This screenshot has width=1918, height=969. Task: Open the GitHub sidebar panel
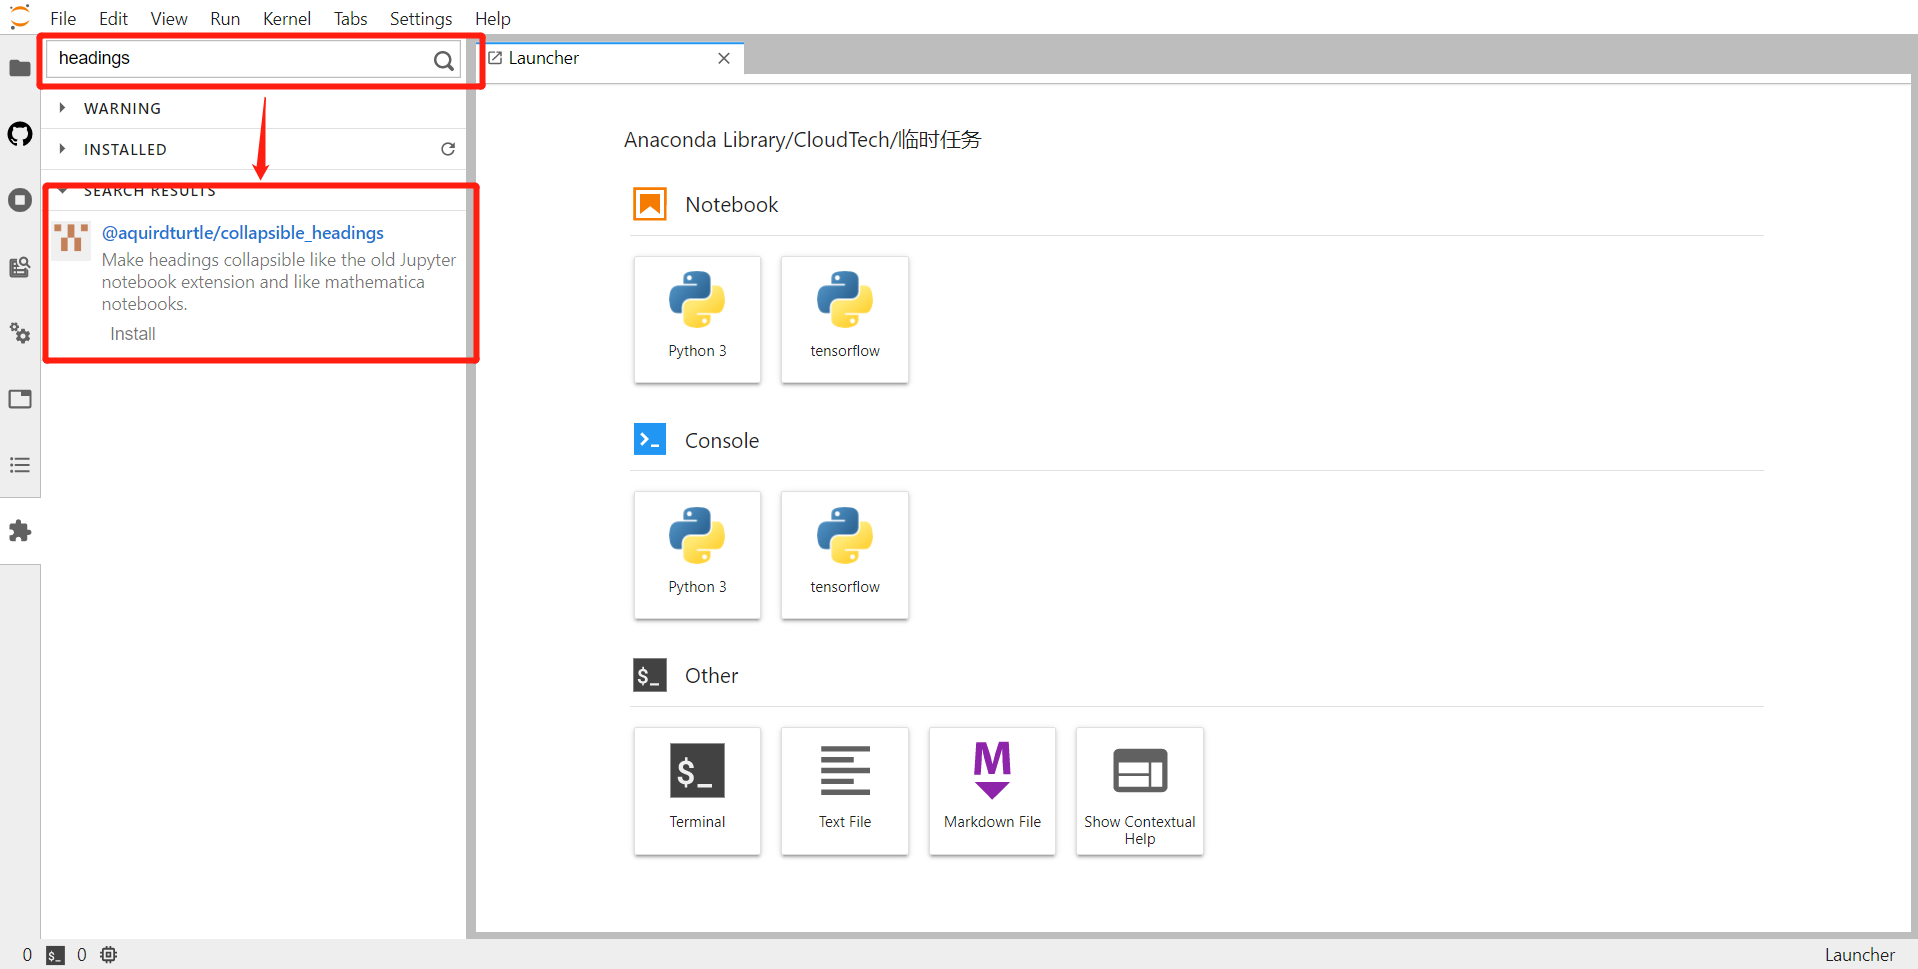click(20, 134)
